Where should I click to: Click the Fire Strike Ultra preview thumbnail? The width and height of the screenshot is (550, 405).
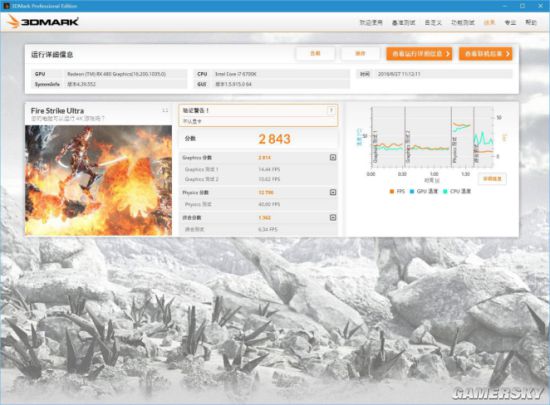(x=99, y=180)
